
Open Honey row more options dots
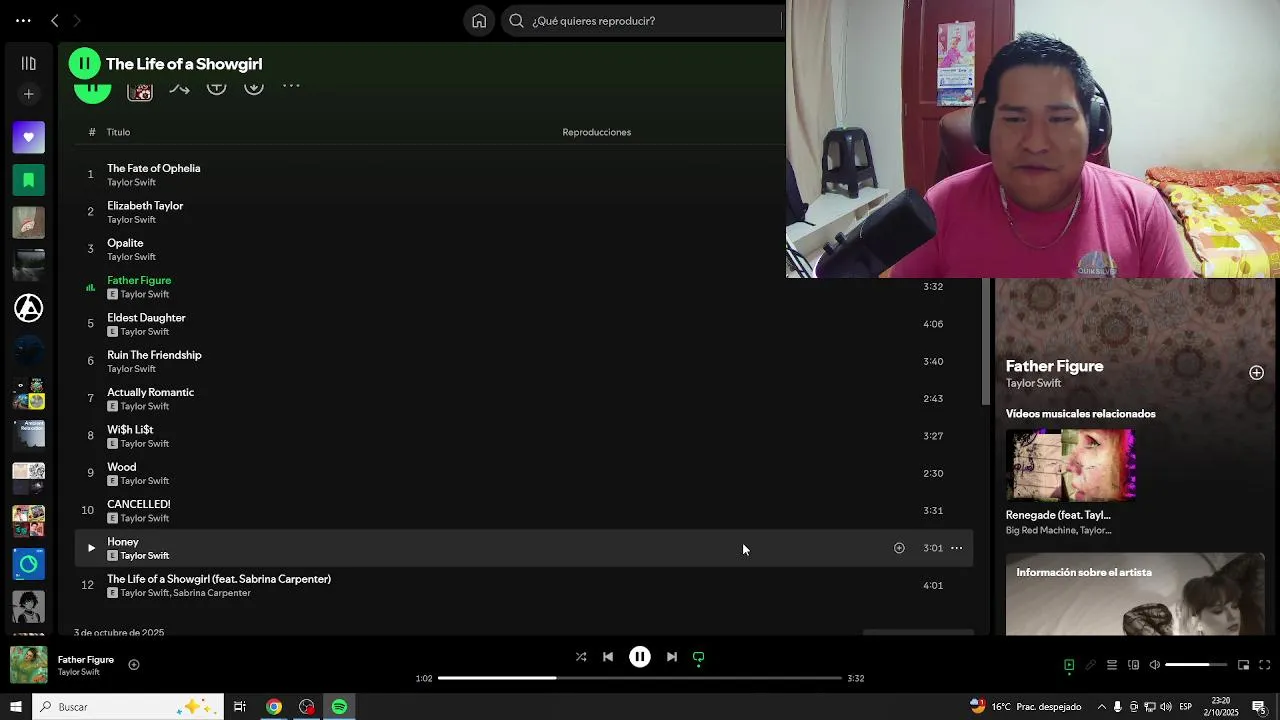(957, 548)
